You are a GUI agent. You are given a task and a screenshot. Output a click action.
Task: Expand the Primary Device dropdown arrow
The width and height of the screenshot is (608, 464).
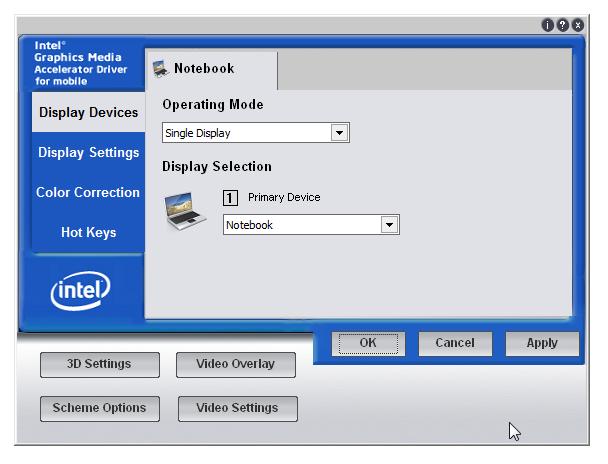389,225
